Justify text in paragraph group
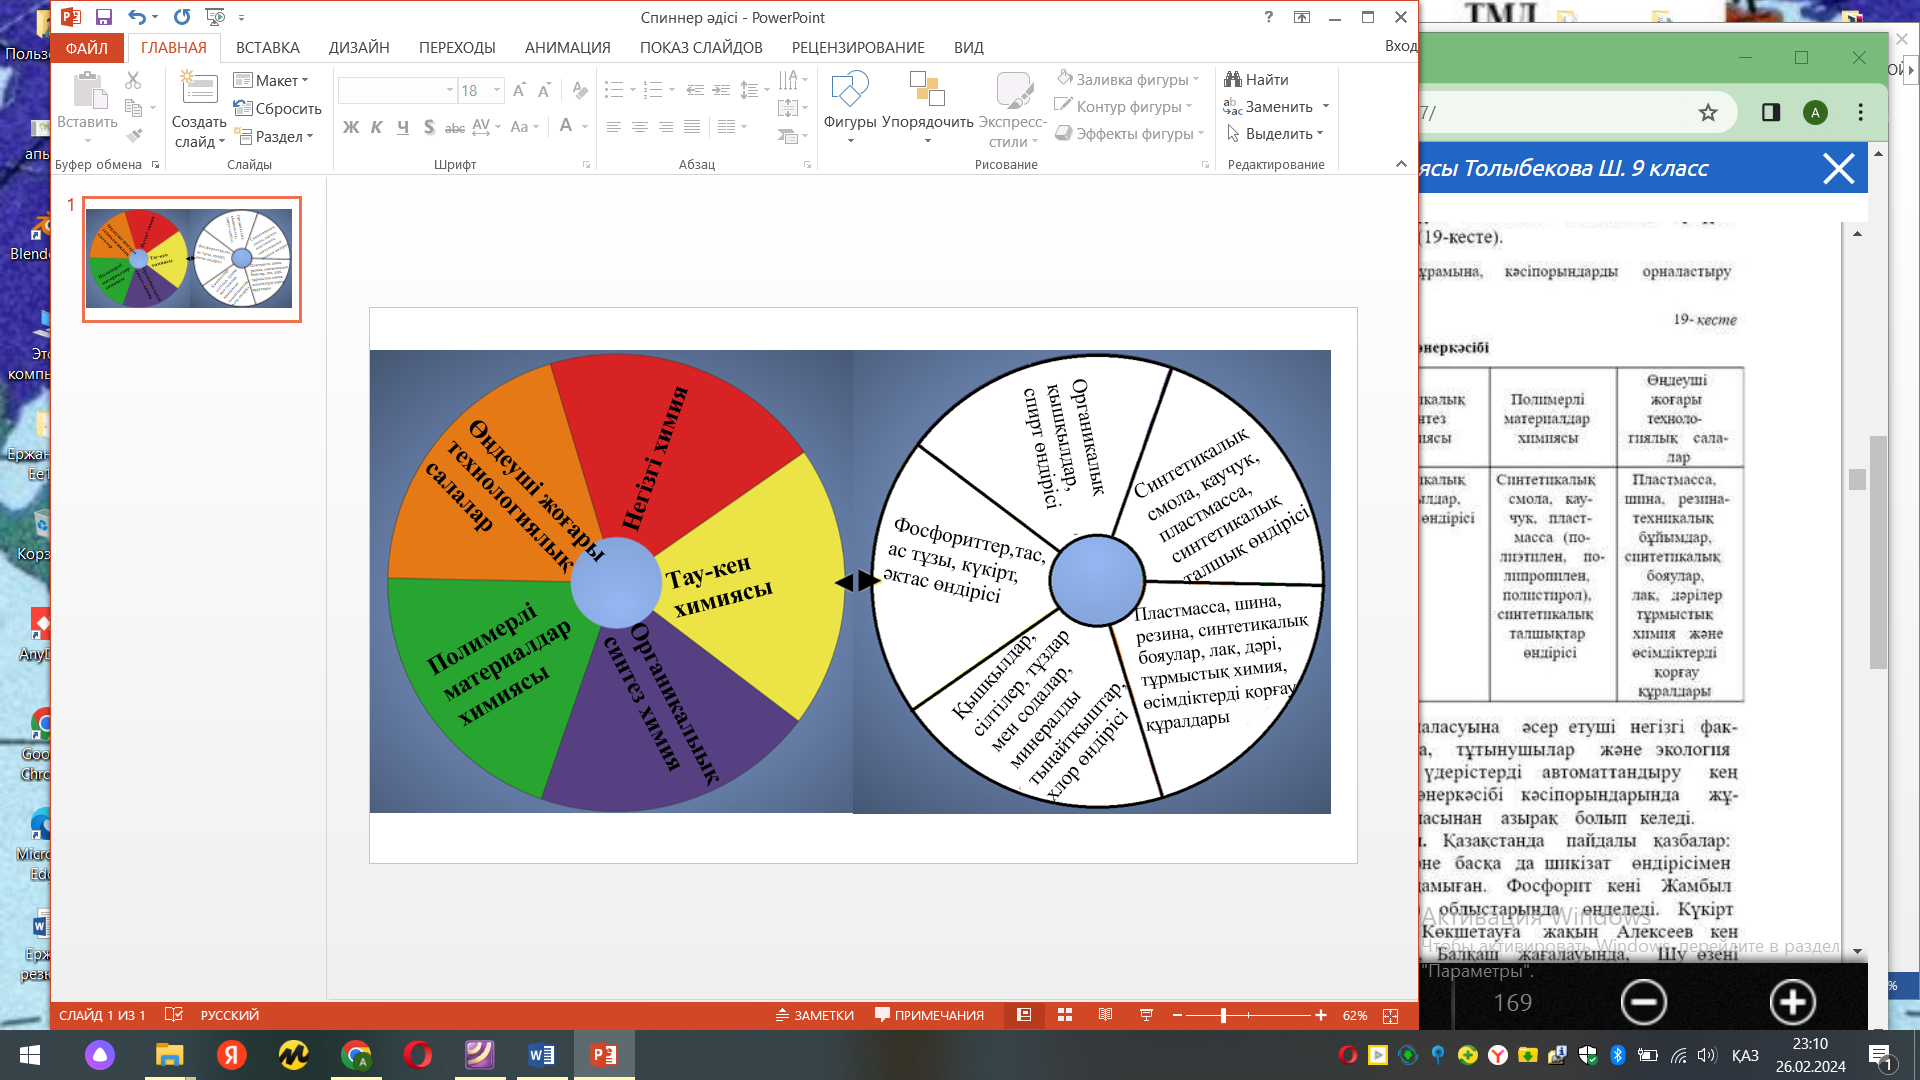Viewport: 1920px width, 1080px height. pyautogui.click(x=692, y=127)
